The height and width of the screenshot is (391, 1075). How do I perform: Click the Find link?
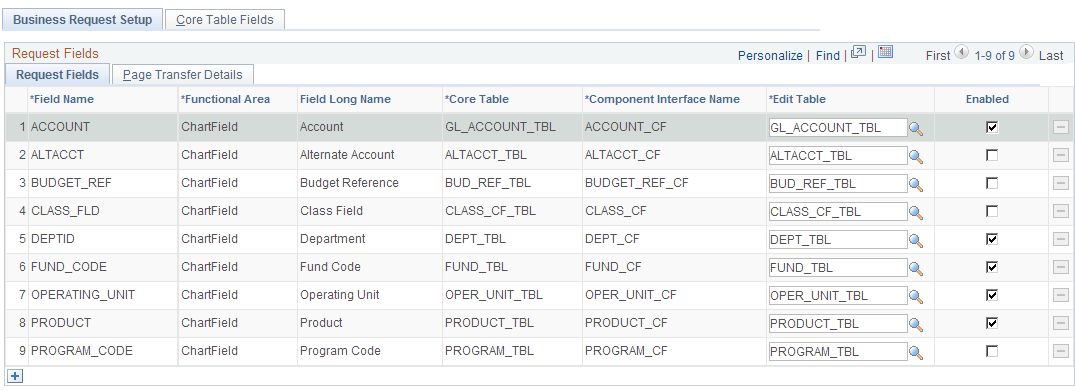pos(828,56)
